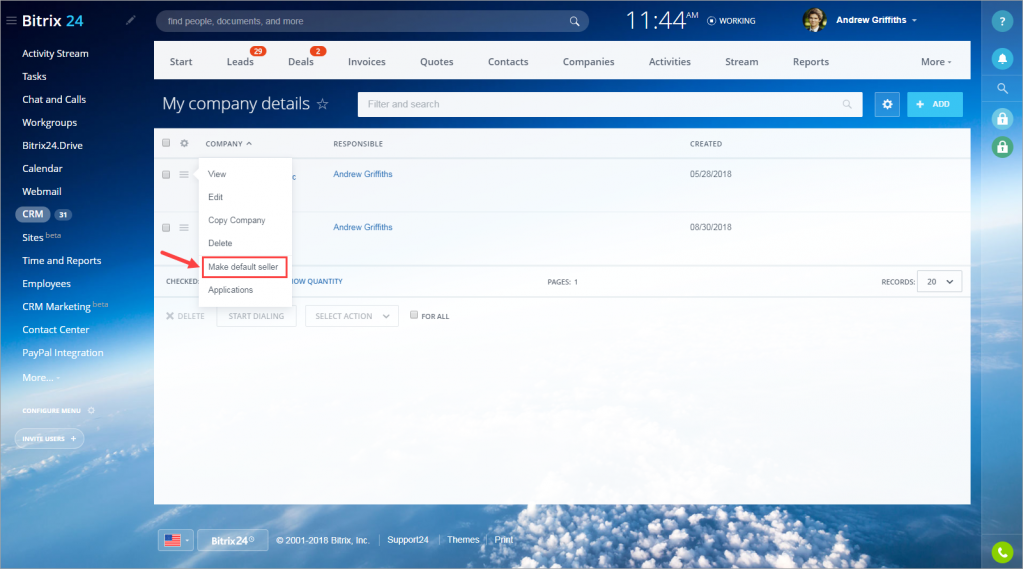Image resolution: width=1023 pixels, height=569 pixels.
Task: Click the SHOW QUANTITY link
Action: 317,281
